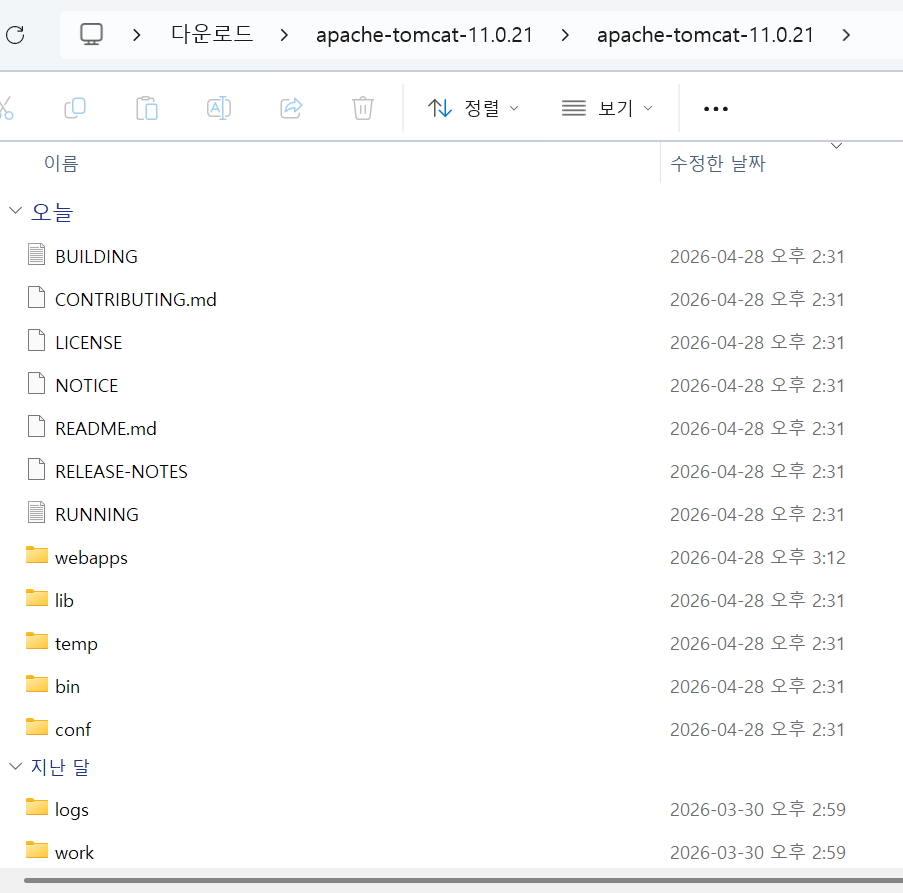Image resolution: width=903 pixels, height=893 pixels.
Task: Open the 보기 view dropdown
Action: [x=607, y=108]
